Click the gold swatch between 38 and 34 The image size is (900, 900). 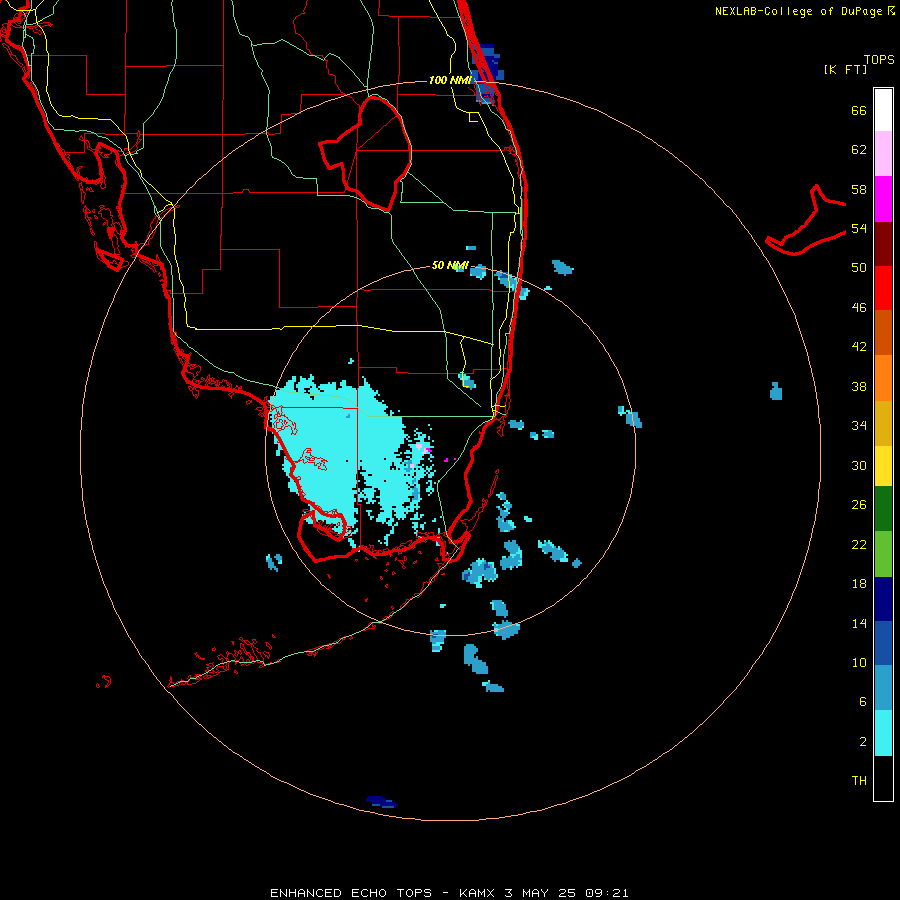tap(883, 423)
